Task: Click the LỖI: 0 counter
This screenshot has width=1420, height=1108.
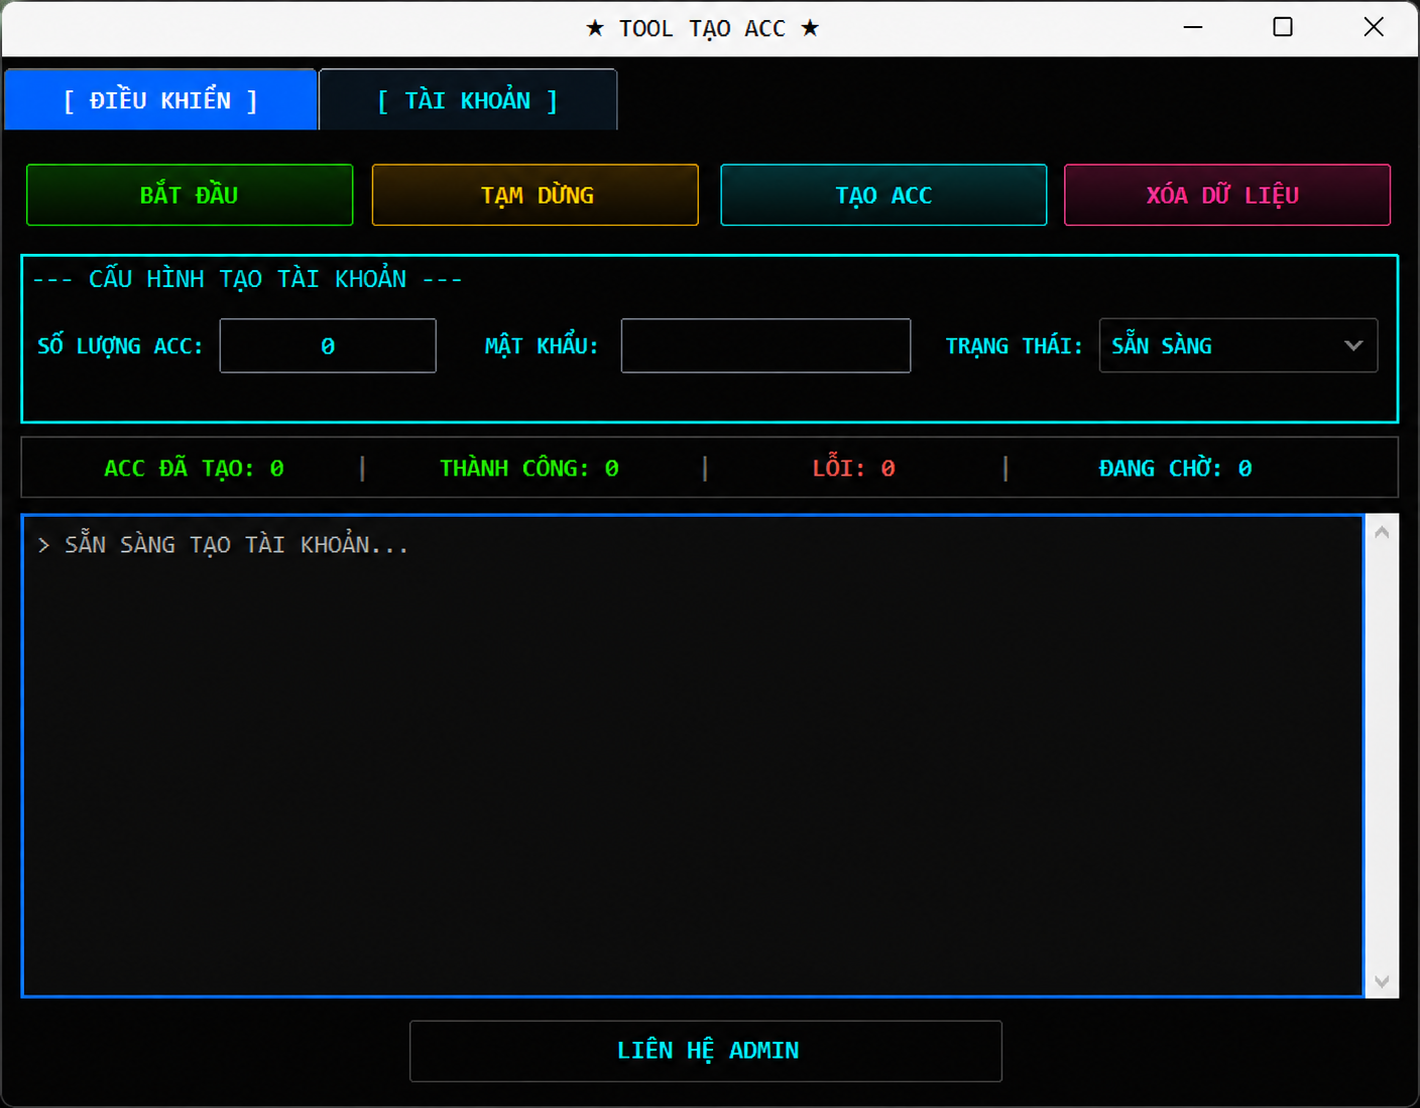Action: (x=854, y=468)
